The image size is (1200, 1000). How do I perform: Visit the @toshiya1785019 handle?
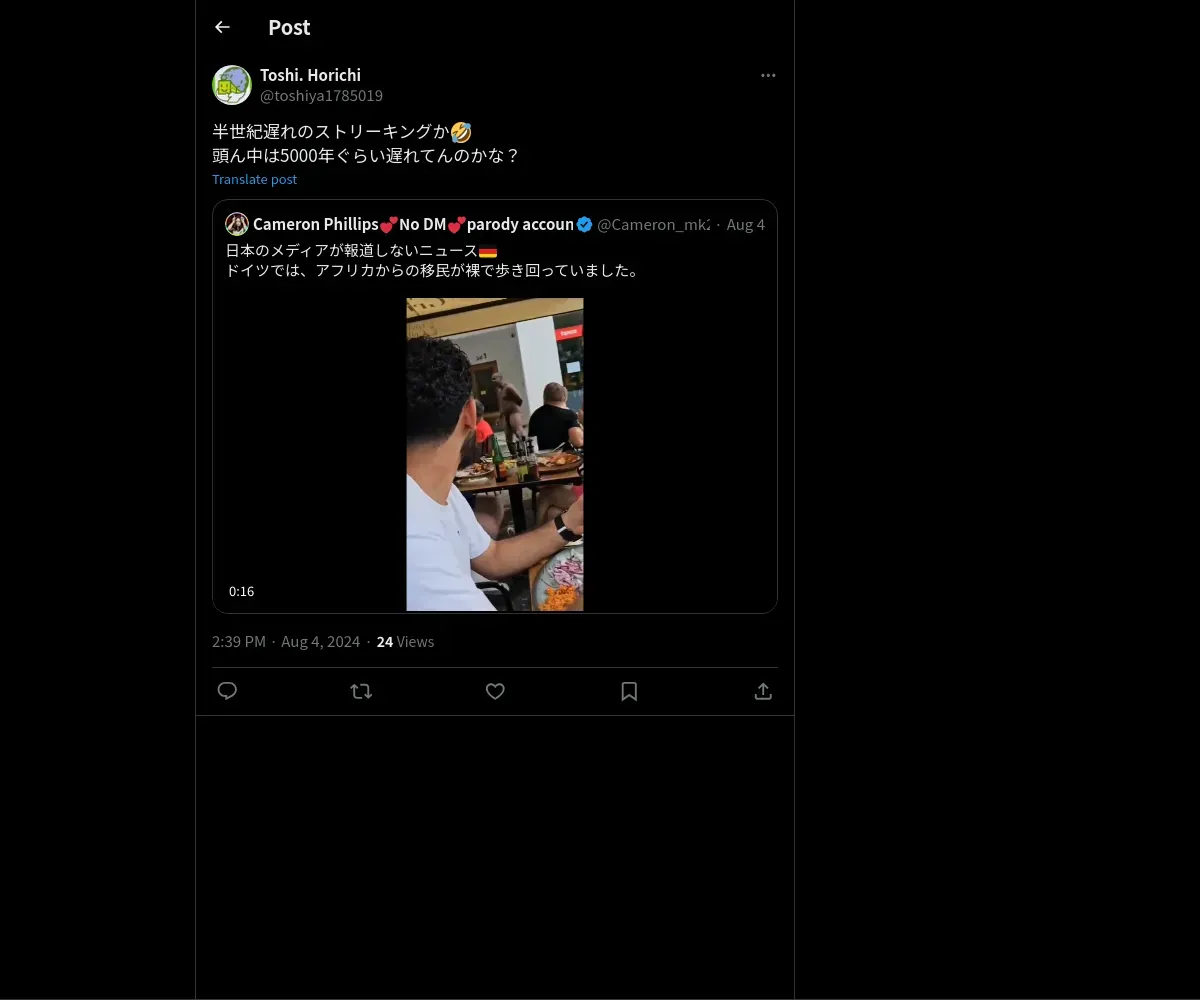321,96
